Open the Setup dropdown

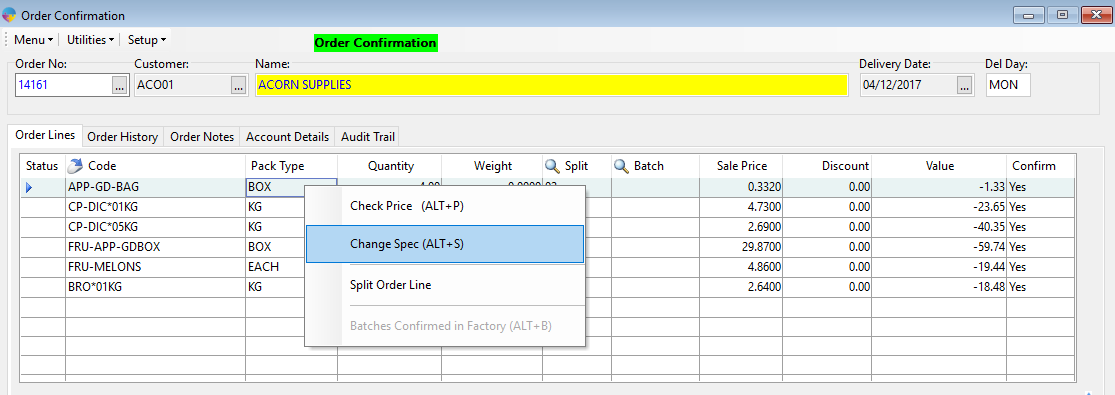pyautogui.click(x=146, y=40)
